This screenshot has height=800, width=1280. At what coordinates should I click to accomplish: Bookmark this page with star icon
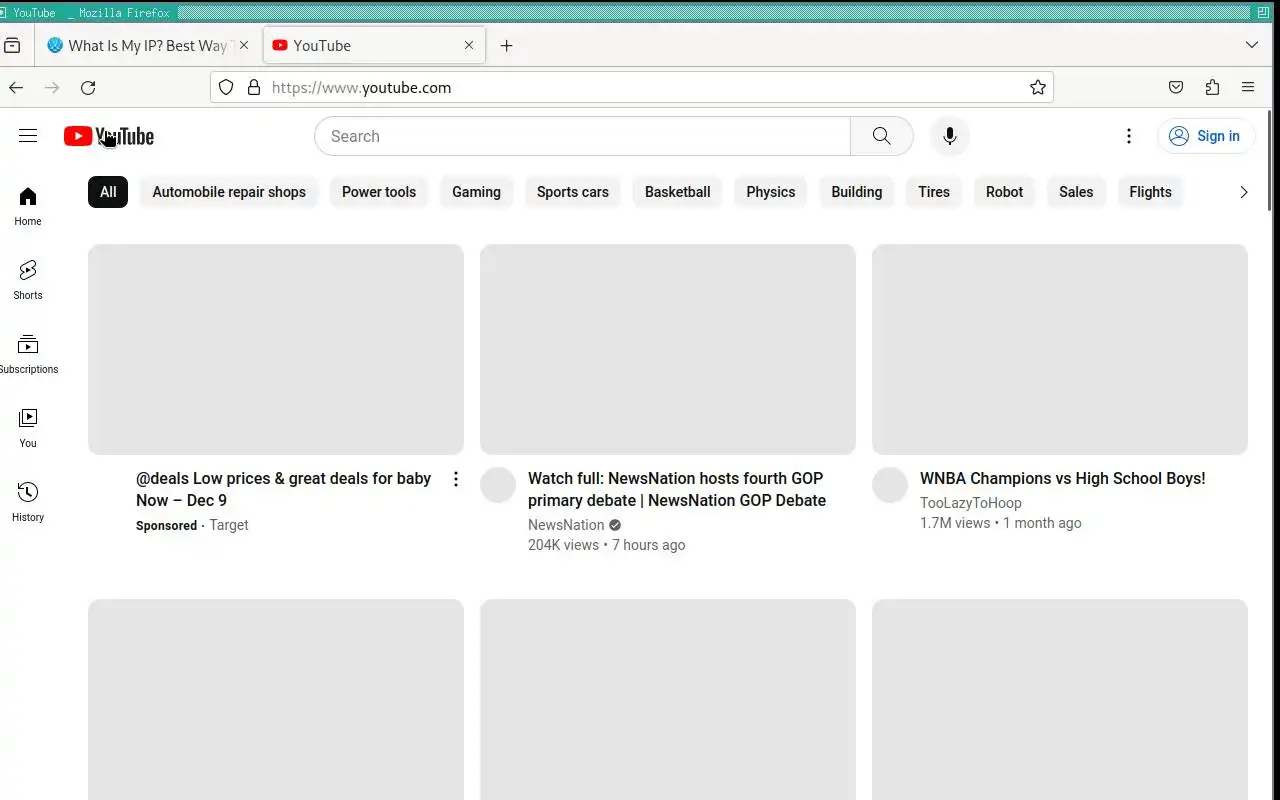click(1038, 88)
